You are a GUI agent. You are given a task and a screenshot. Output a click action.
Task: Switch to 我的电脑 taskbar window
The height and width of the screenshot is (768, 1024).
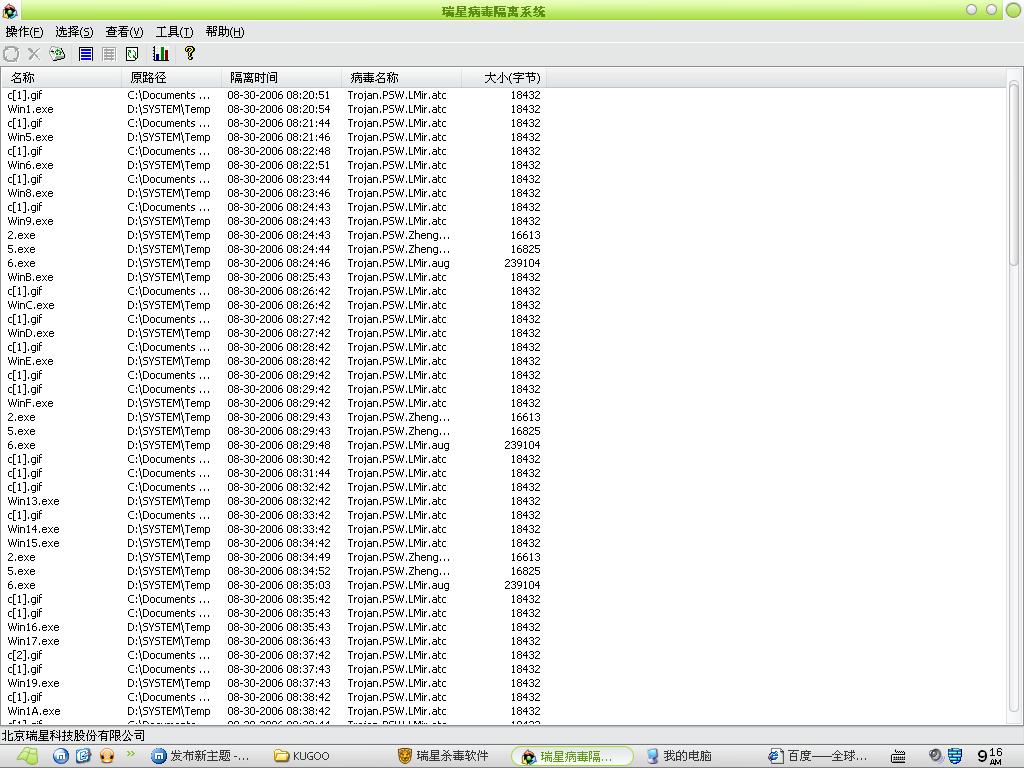click(x=679, y=756)
